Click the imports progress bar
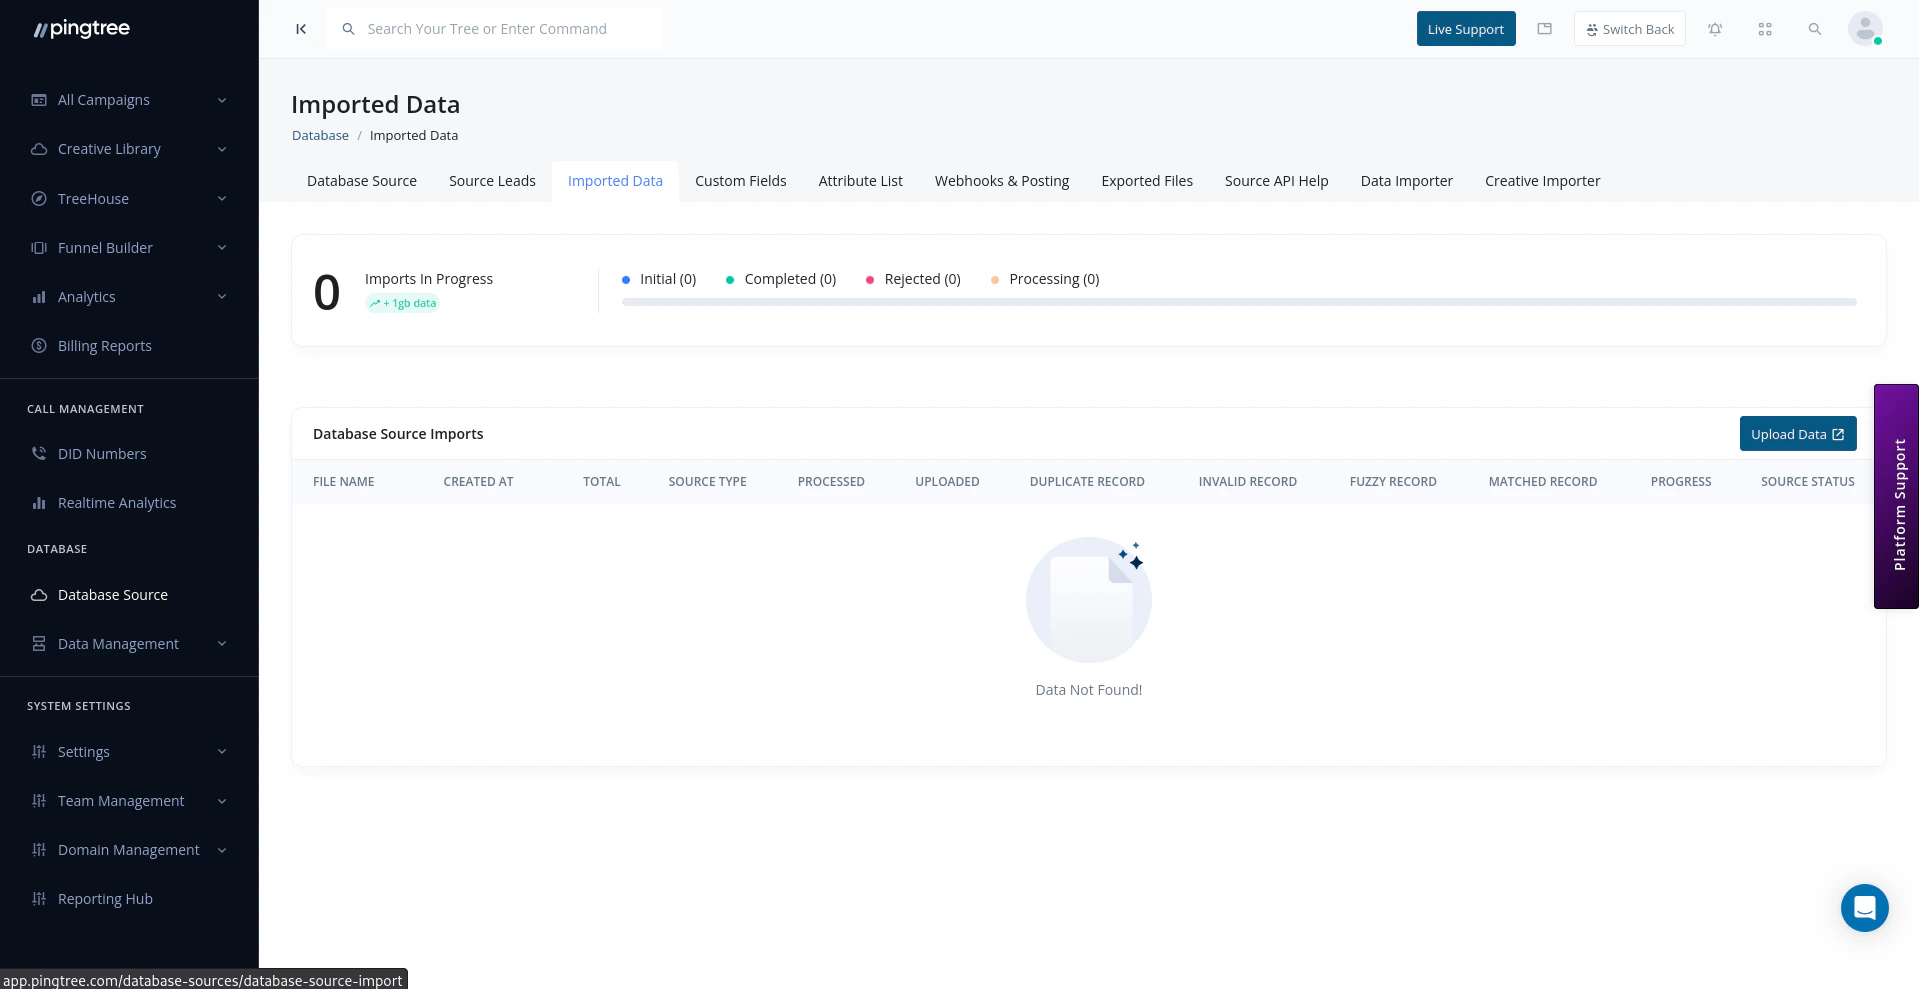Image resolution: width=1919 pixels, height=989 pixels. pos(1238,301)
